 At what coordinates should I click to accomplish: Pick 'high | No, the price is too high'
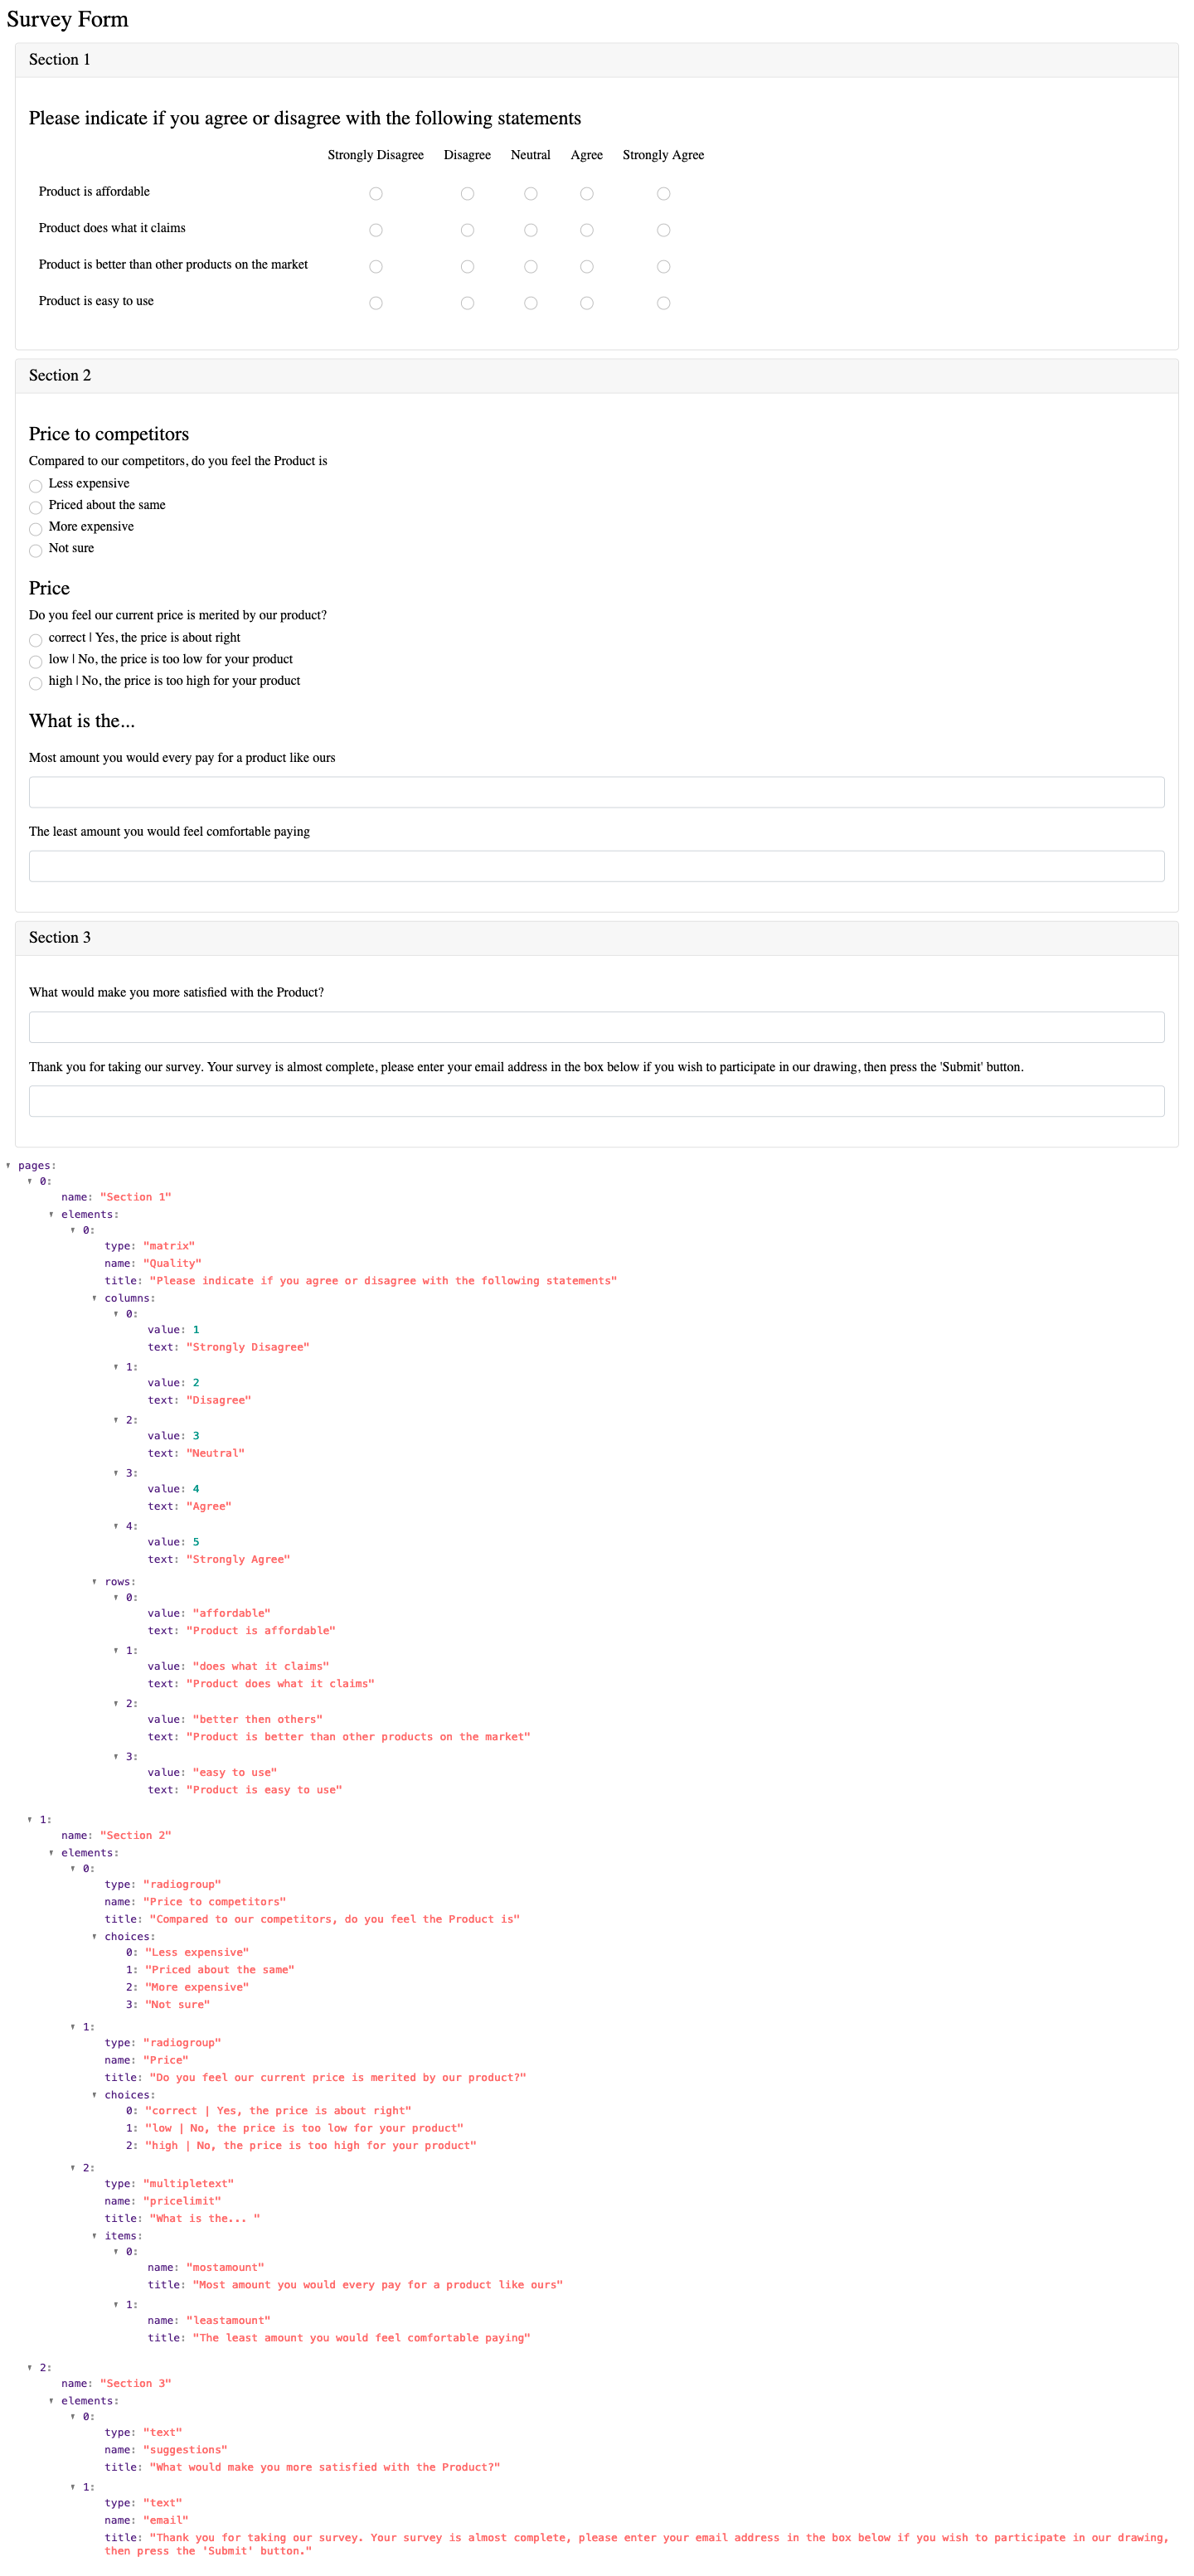click(36, 683)
